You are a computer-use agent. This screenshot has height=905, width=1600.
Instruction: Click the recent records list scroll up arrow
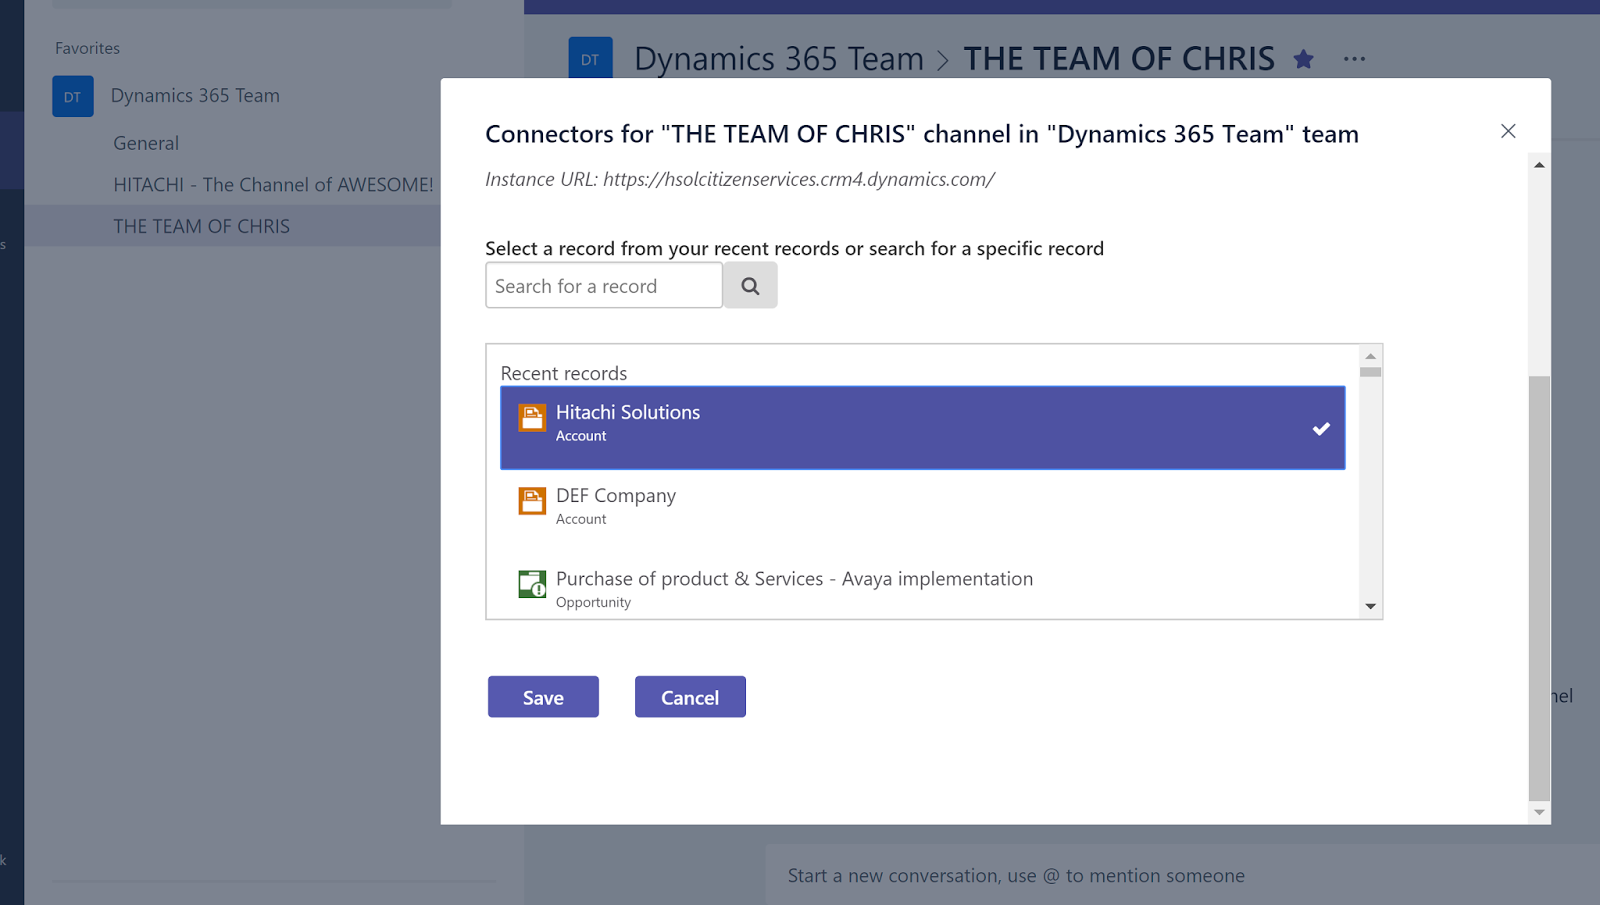[1371, 356]
